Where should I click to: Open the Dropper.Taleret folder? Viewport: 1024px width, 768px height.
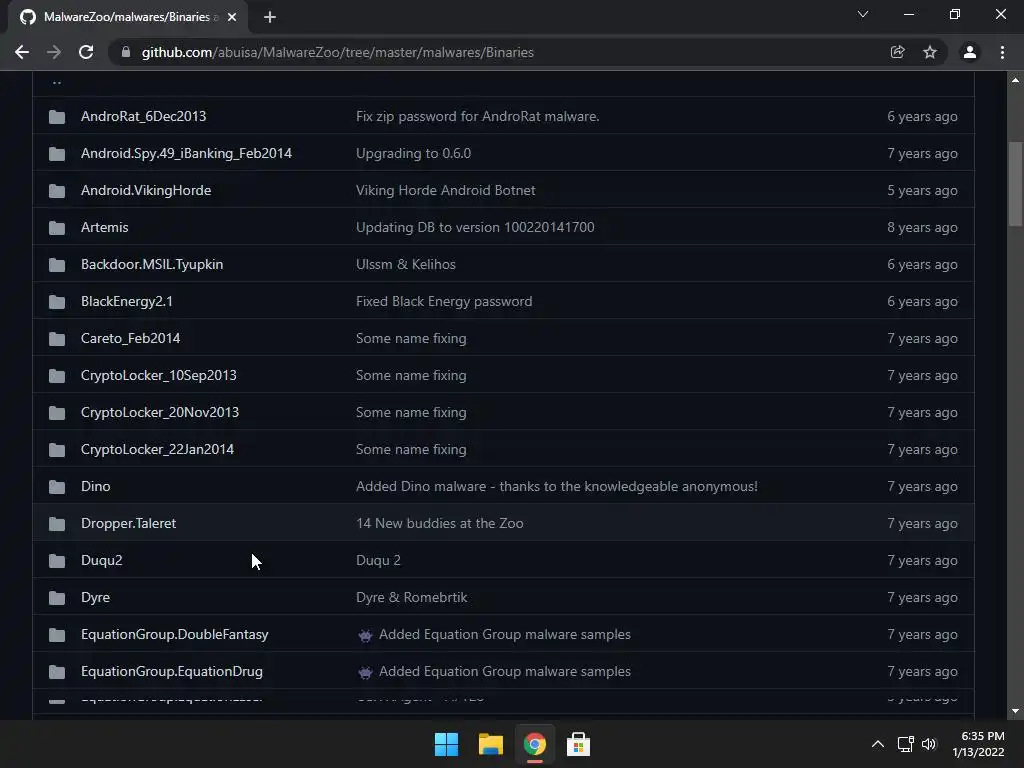tap(129, 523)
